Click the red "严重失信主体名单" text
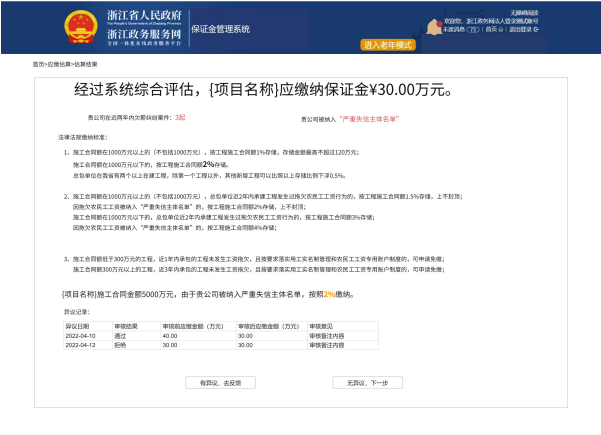The height and width of the screenshot is (435, 601). (x=369, y=119)
